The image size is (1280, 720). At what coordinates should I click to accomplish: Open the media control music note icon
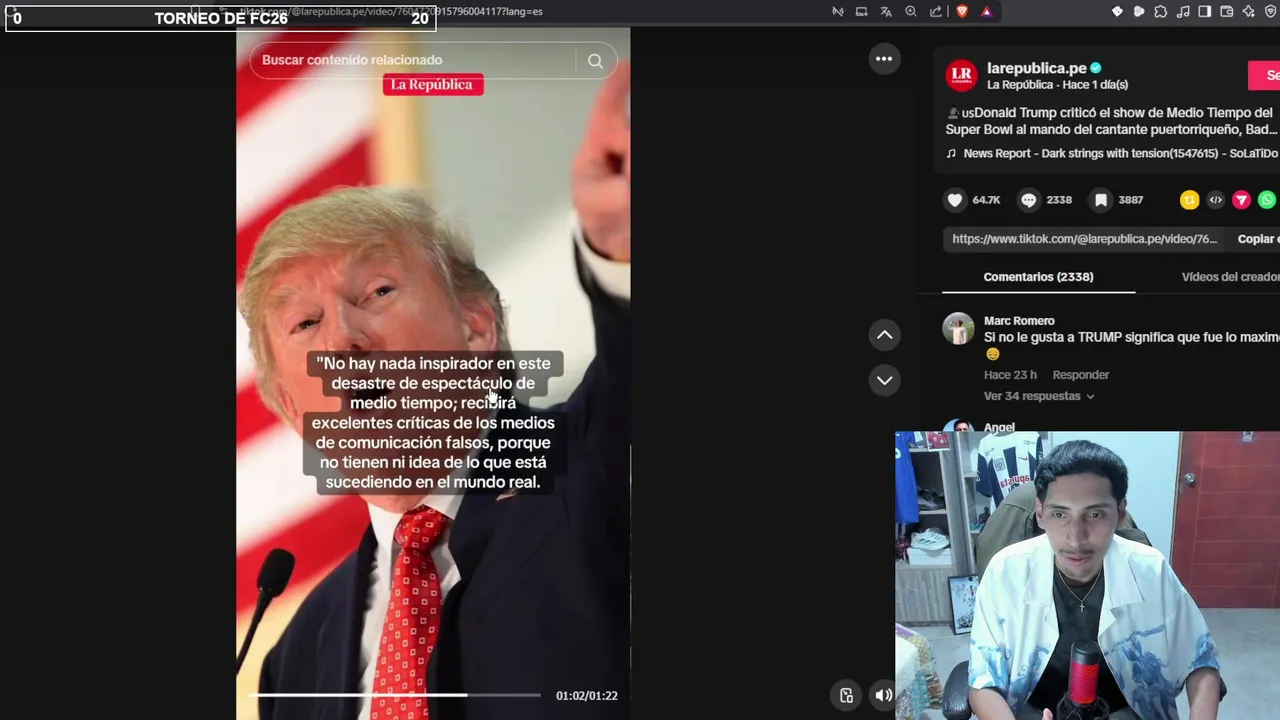click(1183, 11)
